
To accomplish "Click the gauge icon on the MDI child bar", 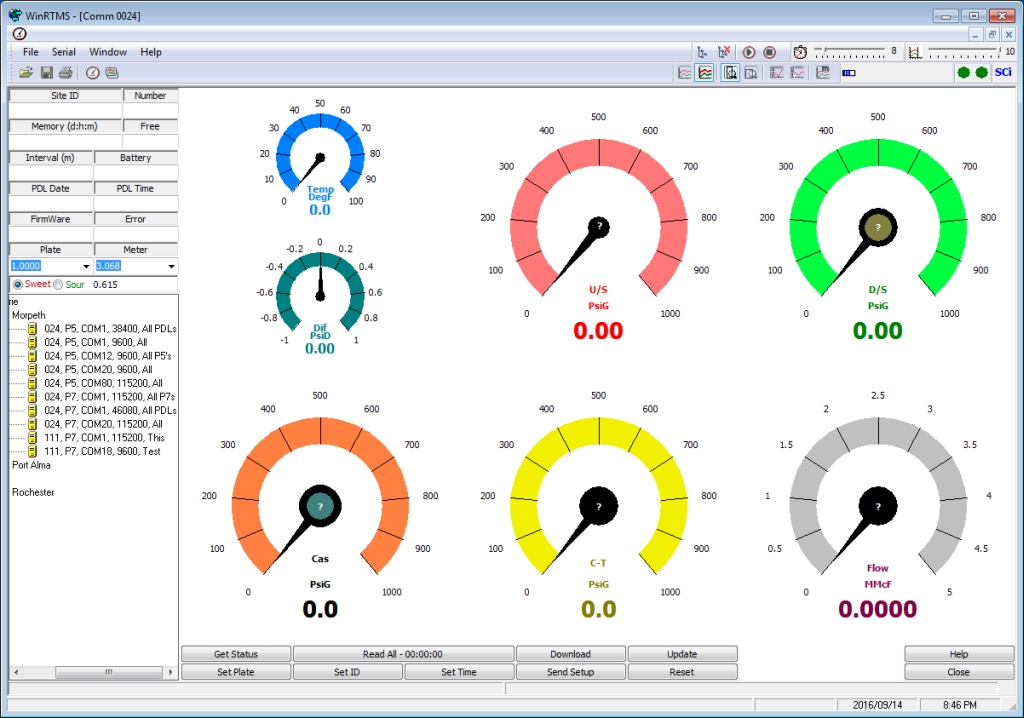I will tap(20, 33).
